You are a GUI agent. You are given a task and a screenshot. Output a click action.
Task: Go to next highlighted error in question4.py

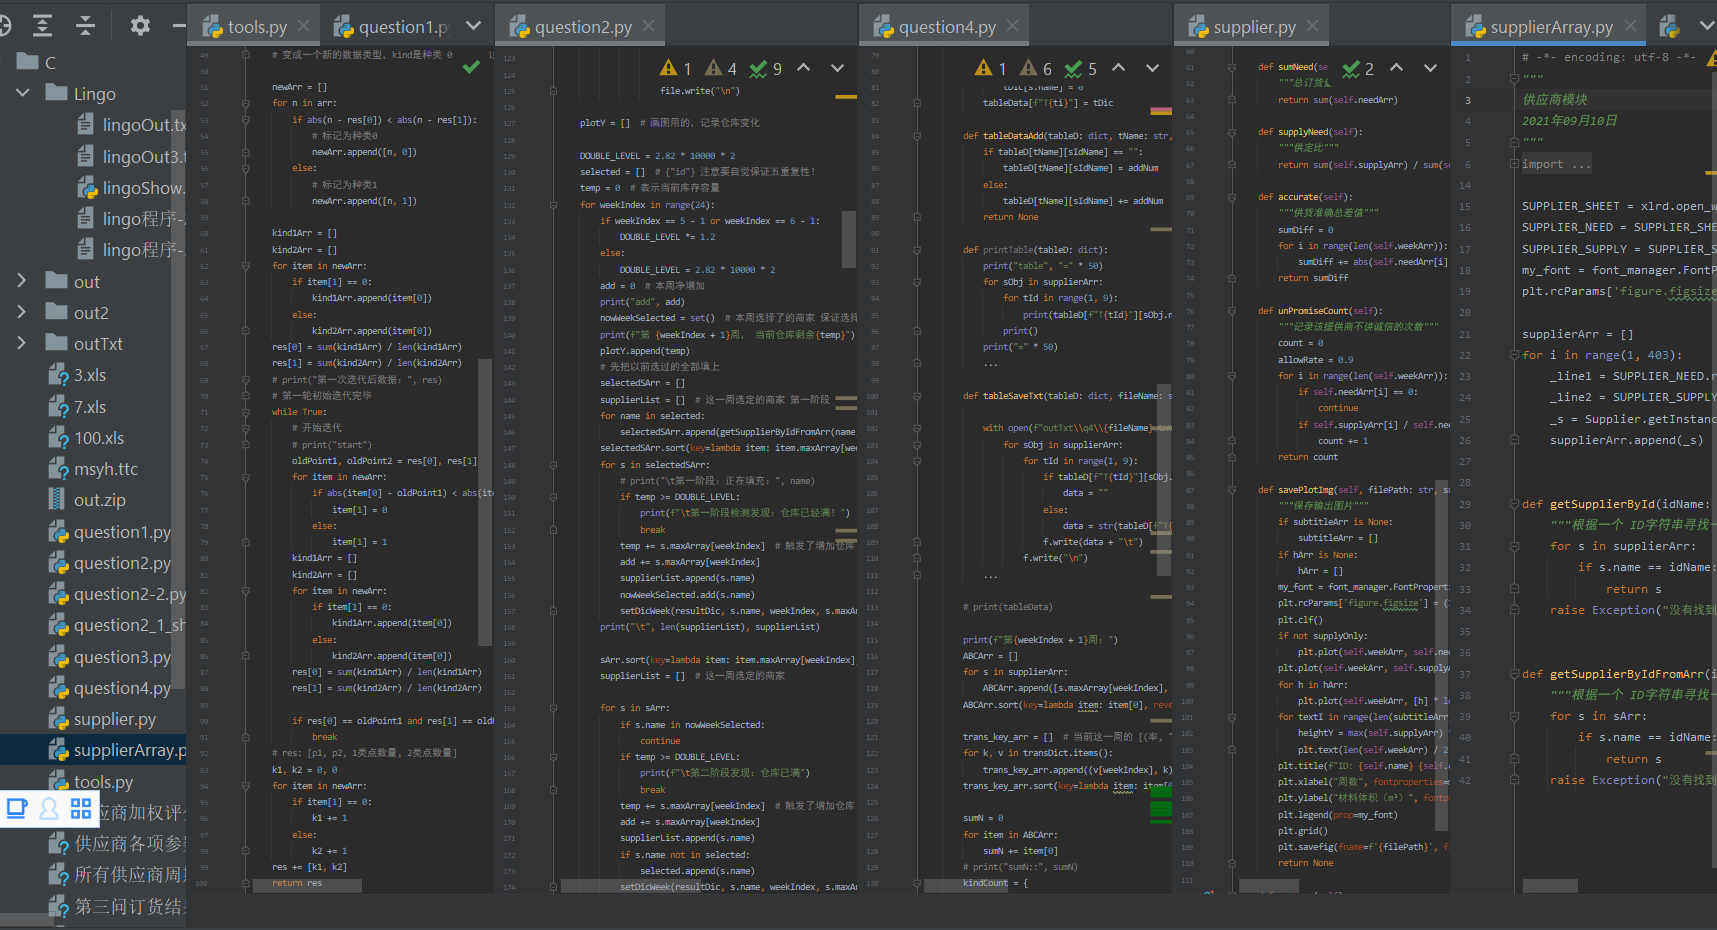1153,68
